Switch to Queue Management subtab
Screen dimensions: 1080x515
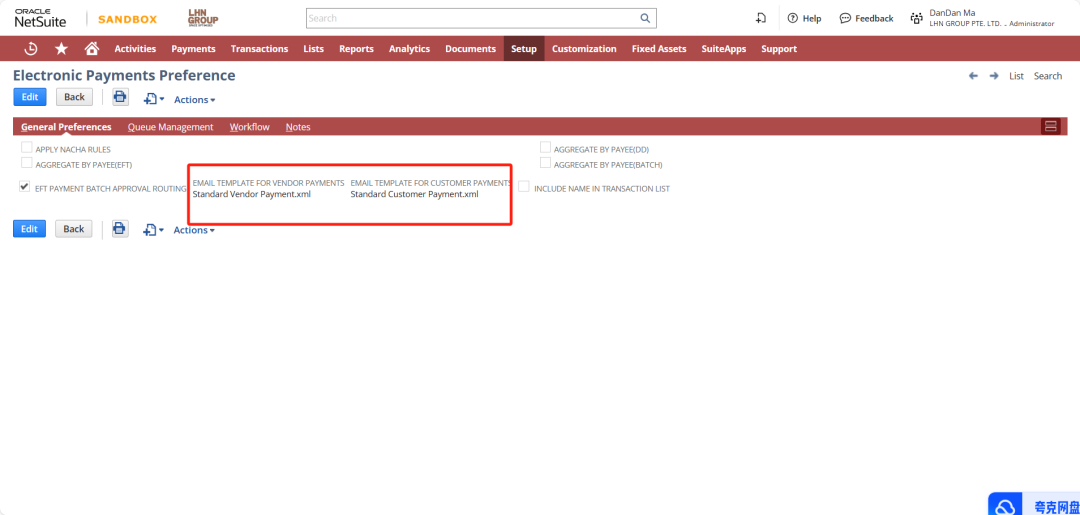[x=171, y=127]
